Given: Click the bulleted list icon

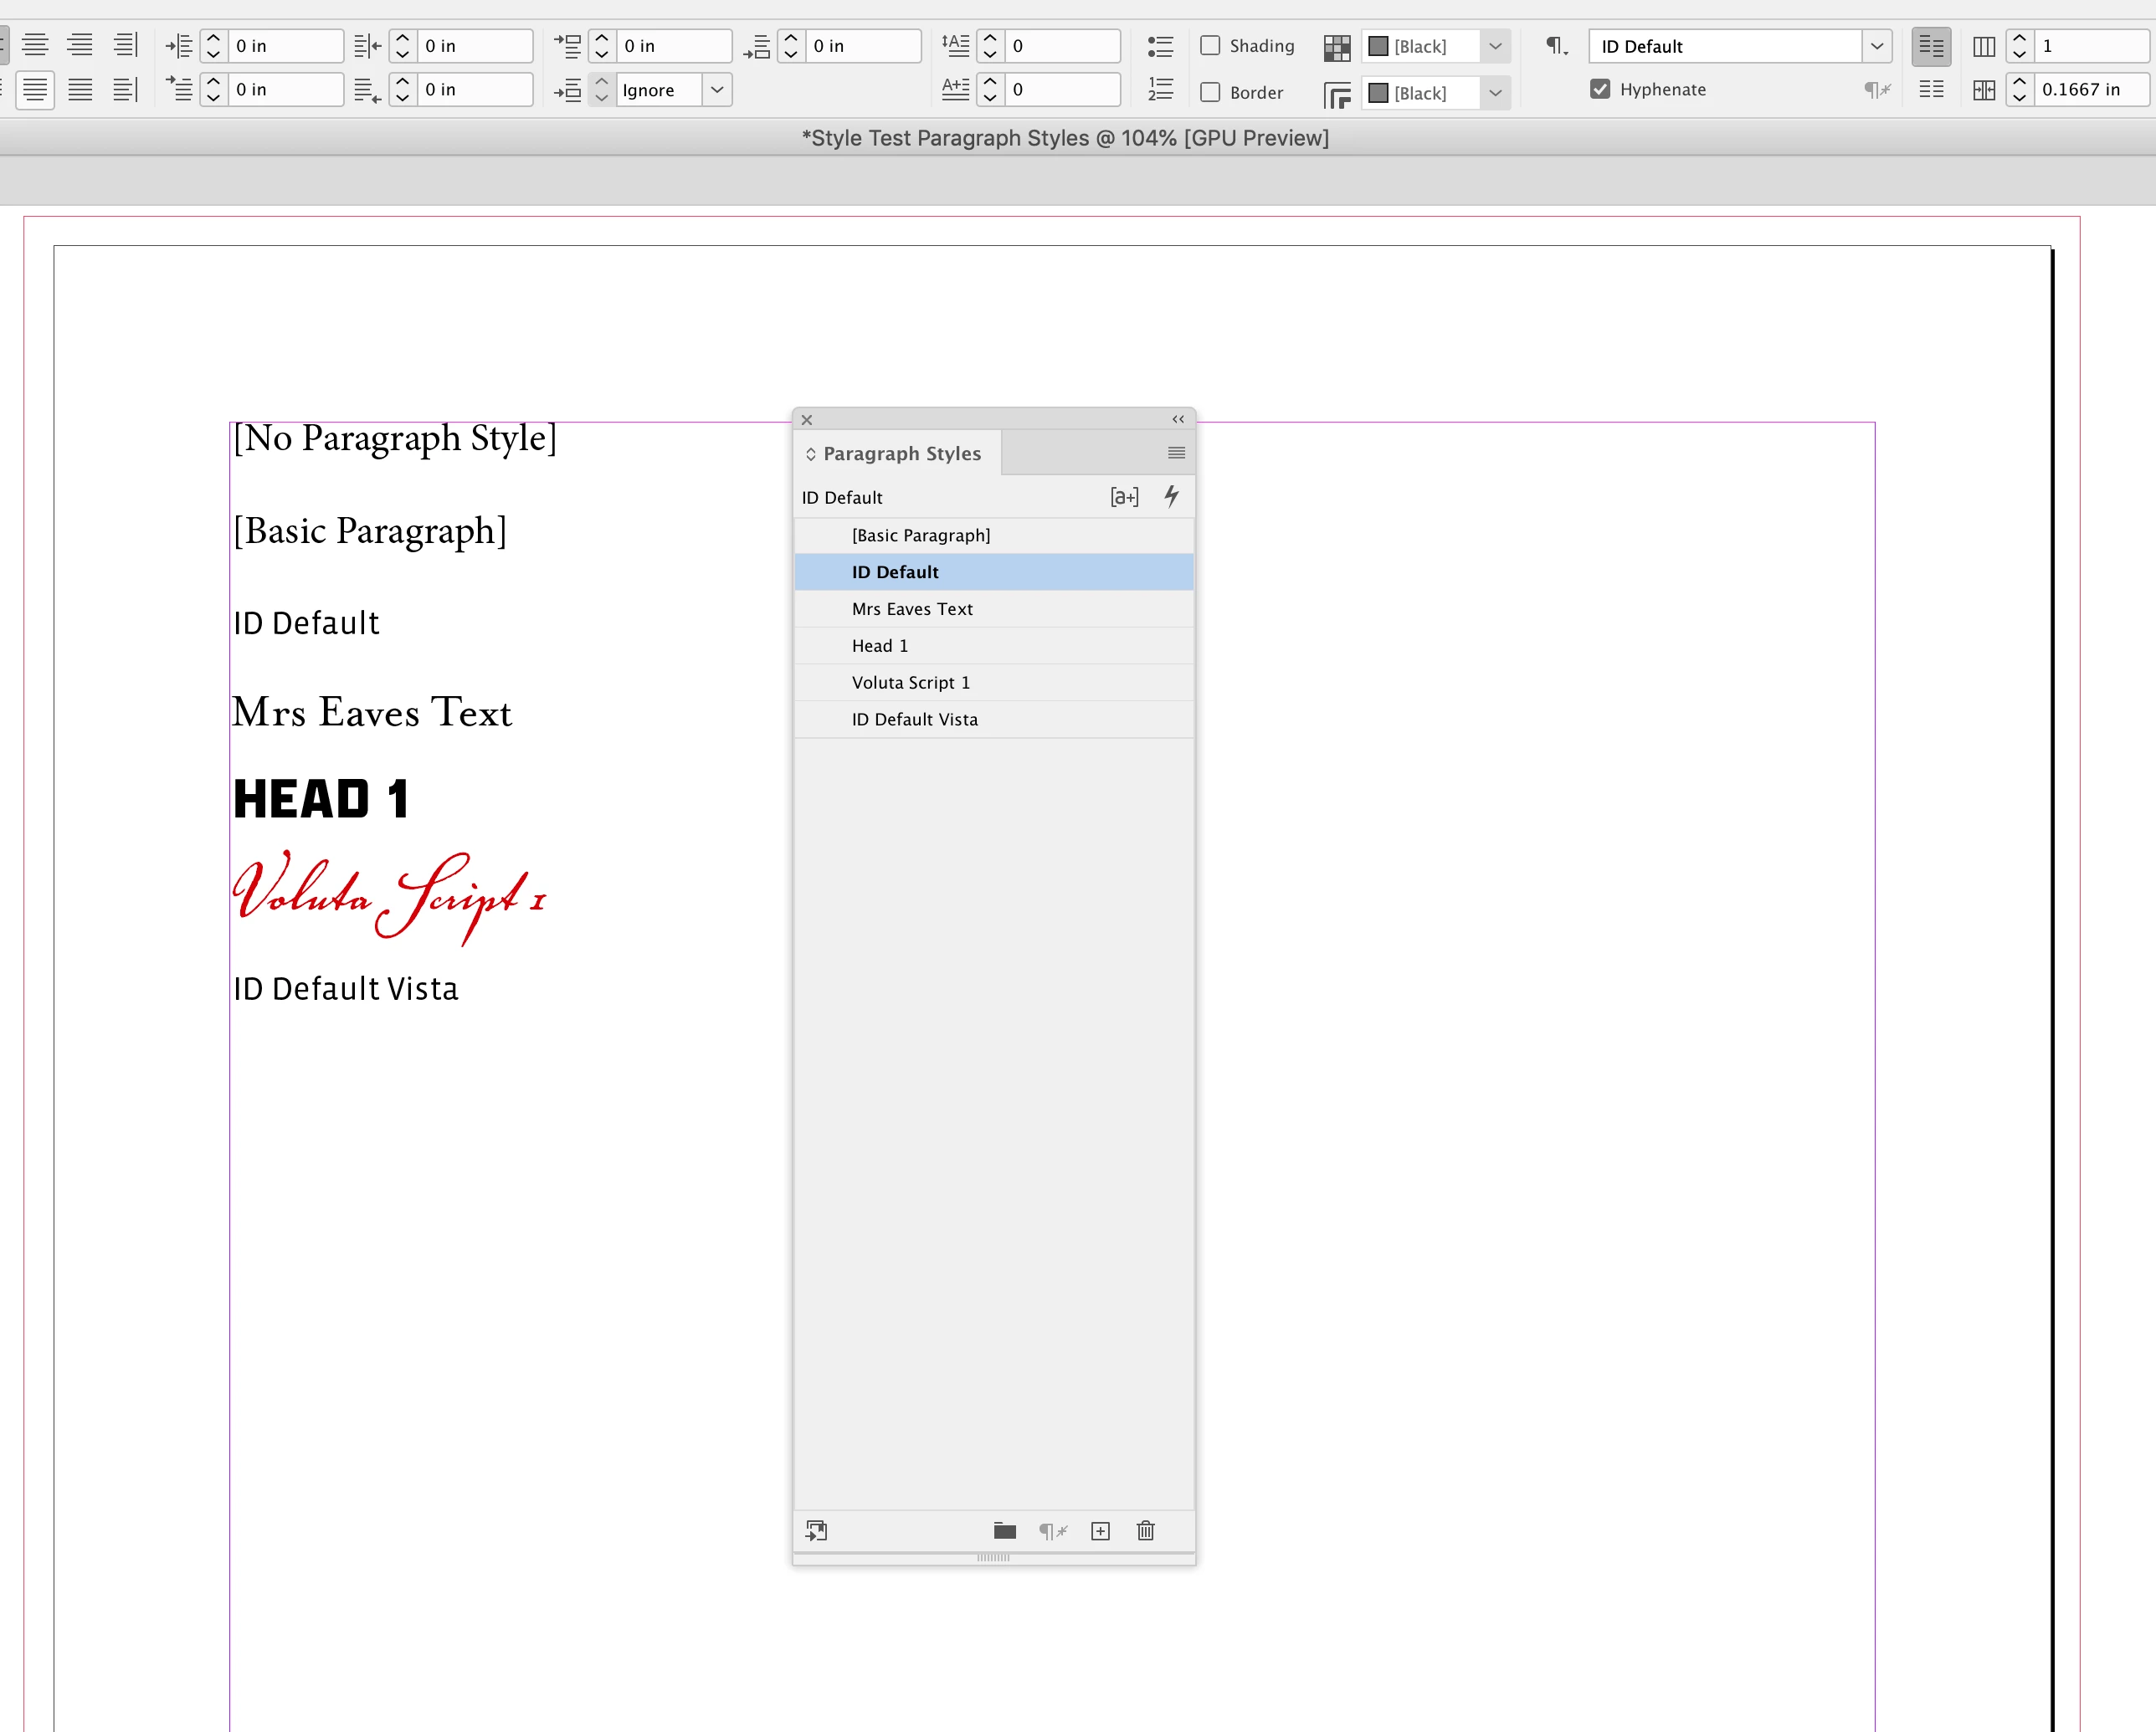Looking at the screenshot, I should pyautogui.click(x=1160, y=46).
